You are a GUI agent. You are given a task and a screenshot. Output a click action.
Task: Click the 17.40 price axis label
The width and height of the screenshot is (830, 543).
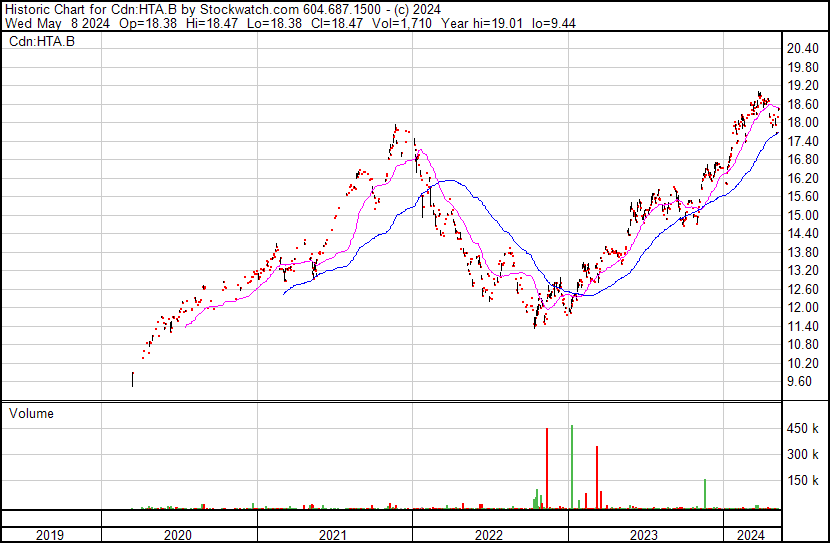click(x=802, y=141)
